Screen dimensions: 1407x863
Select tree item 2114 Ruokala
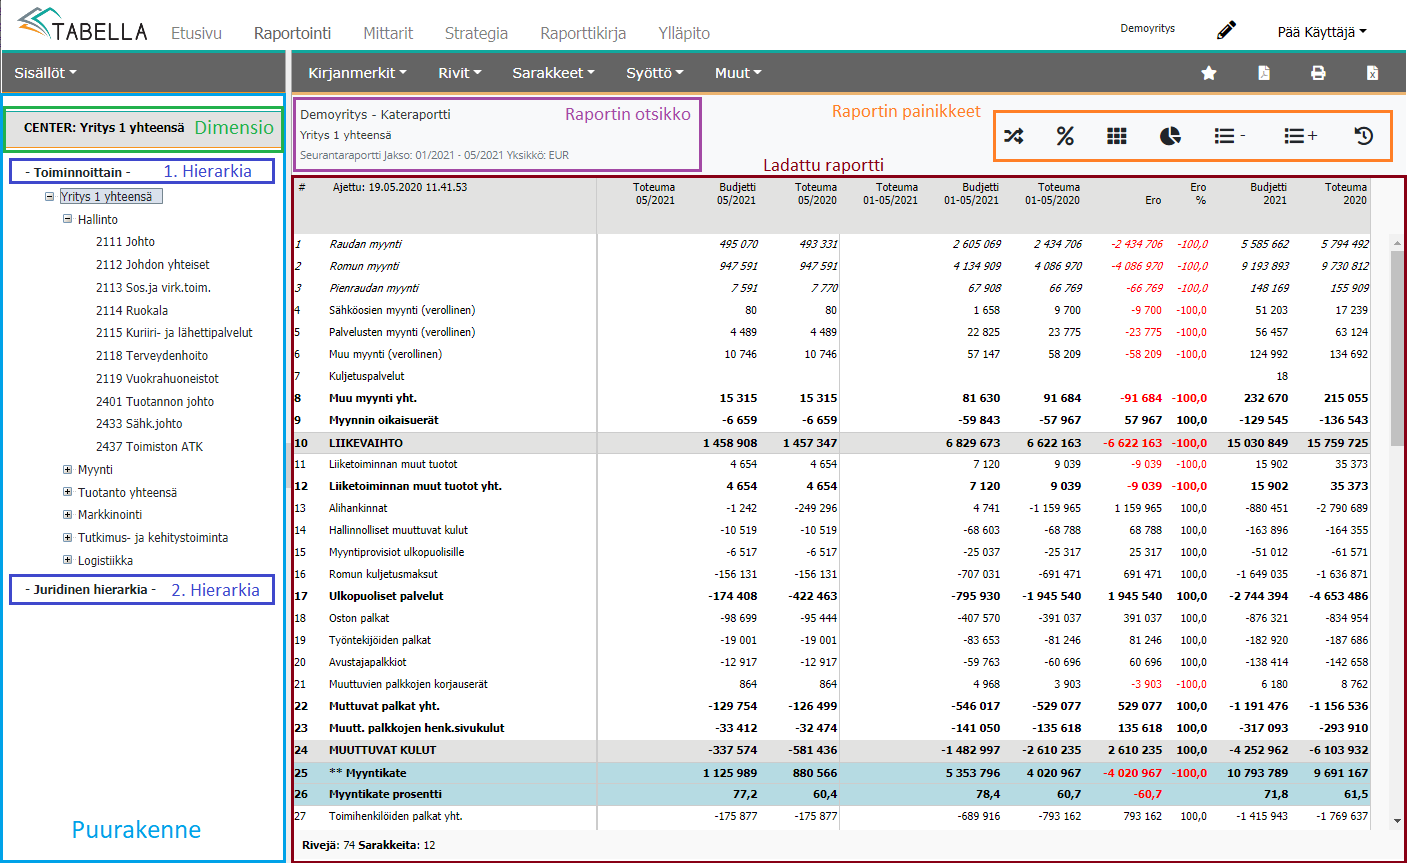pyautogui.click(x=132, y=310)
